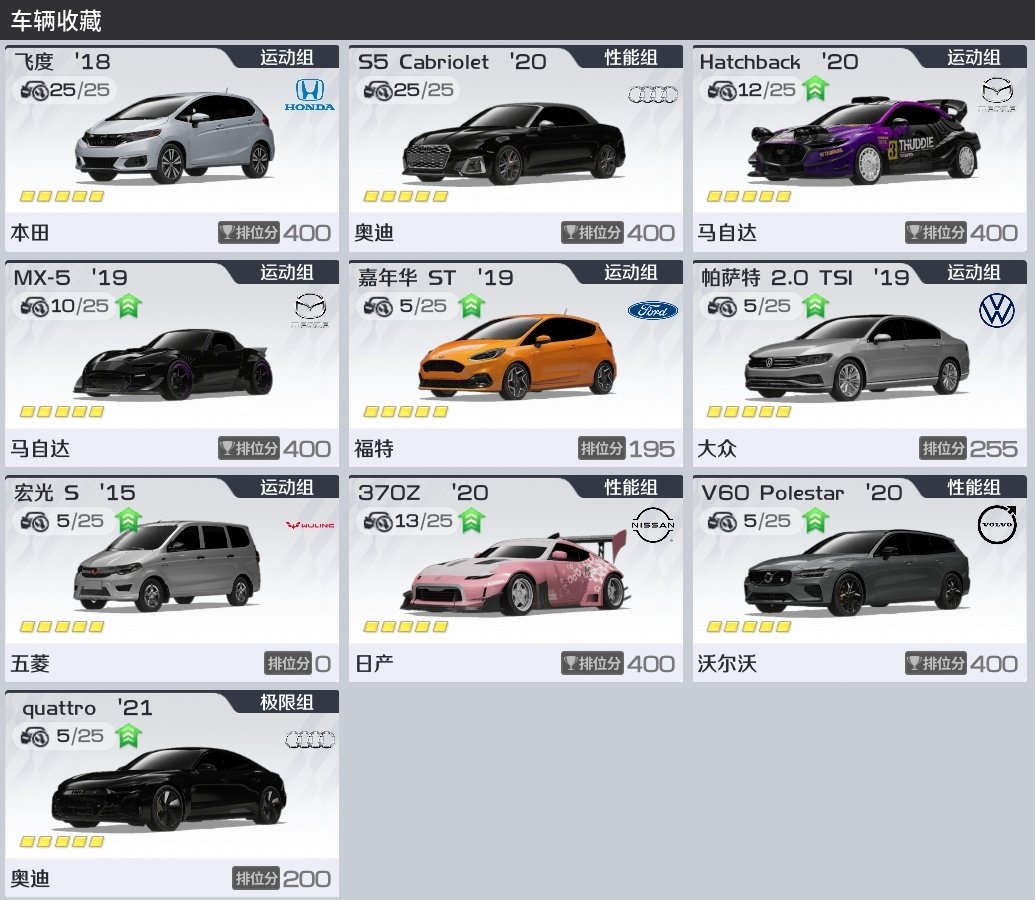Click the Ford logo on 嘉年华 ST card

[652, 310]
